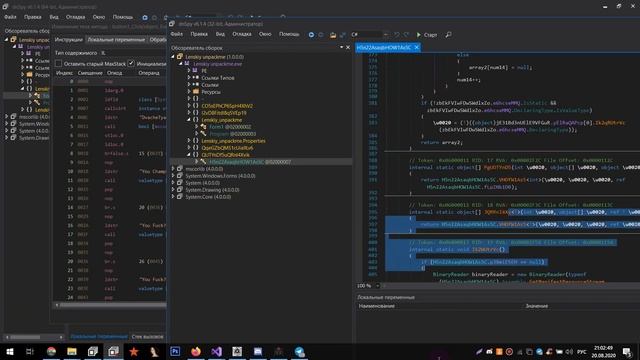
Task: Expand System.Windows.Forms (4.0.0.0) assembly
Action: [x=173, y=176]
